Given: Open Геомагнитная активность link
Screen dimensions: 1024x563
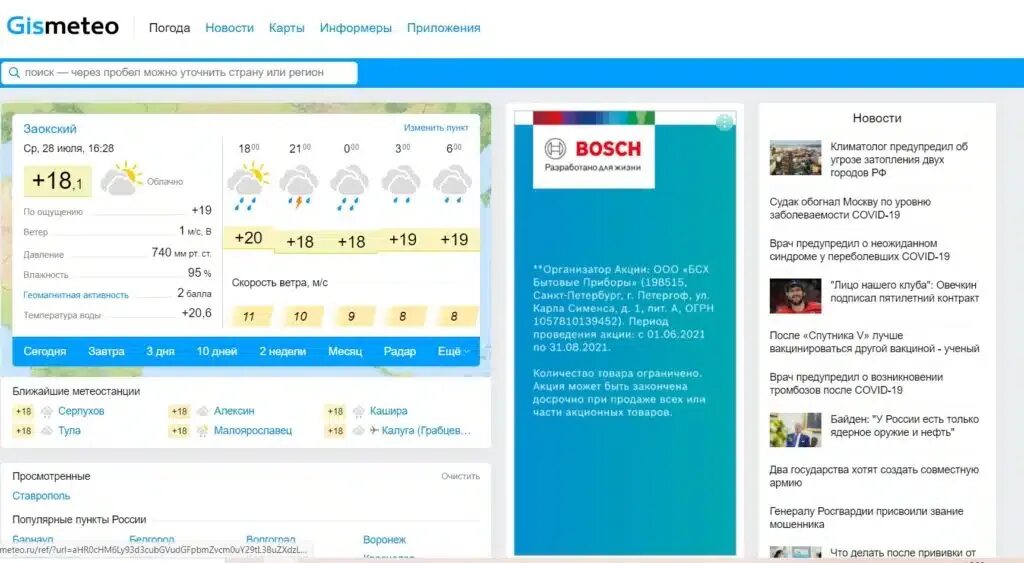Looking at the screenshot, I should pos(76,295).
